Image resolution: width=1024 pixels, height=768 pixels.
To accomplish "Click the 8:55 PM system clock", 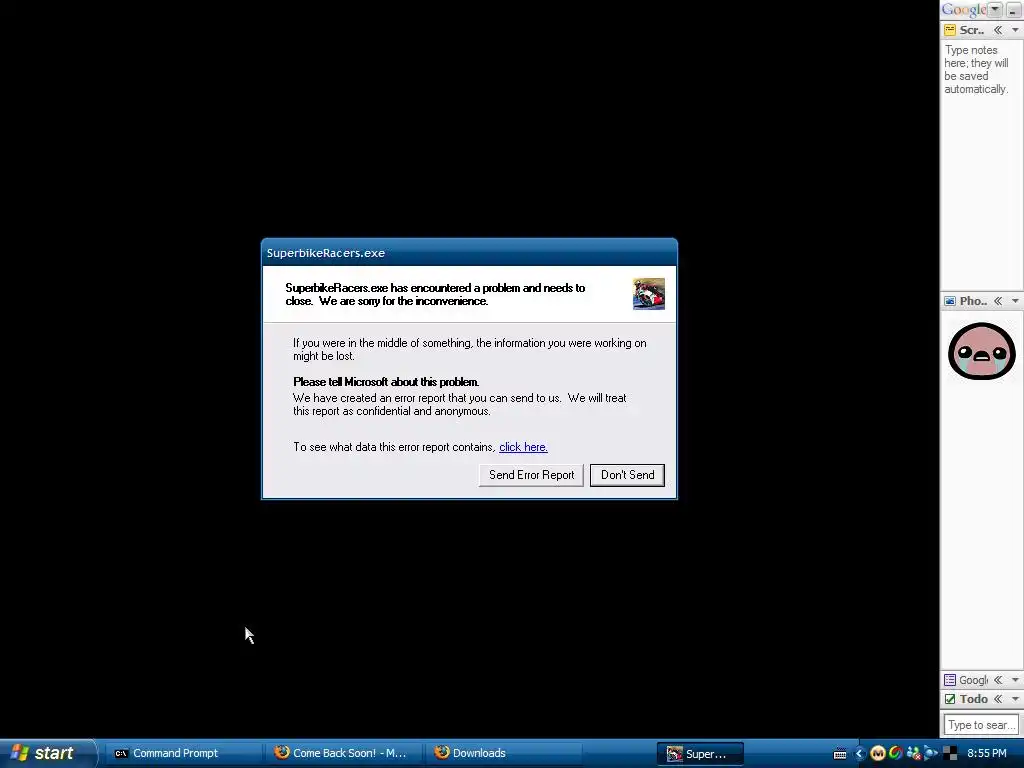I will tap(986, 753).
